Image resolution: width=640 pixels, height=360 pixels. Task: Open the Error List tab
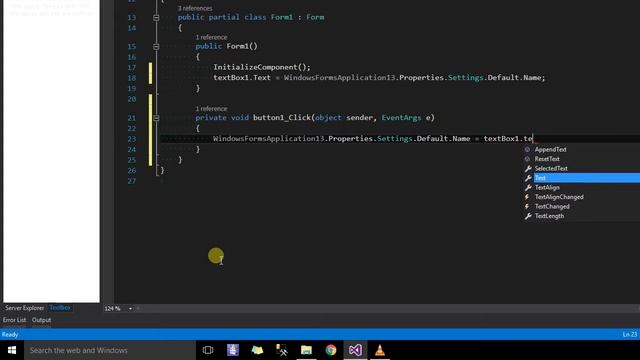click(x=14, y=320)
